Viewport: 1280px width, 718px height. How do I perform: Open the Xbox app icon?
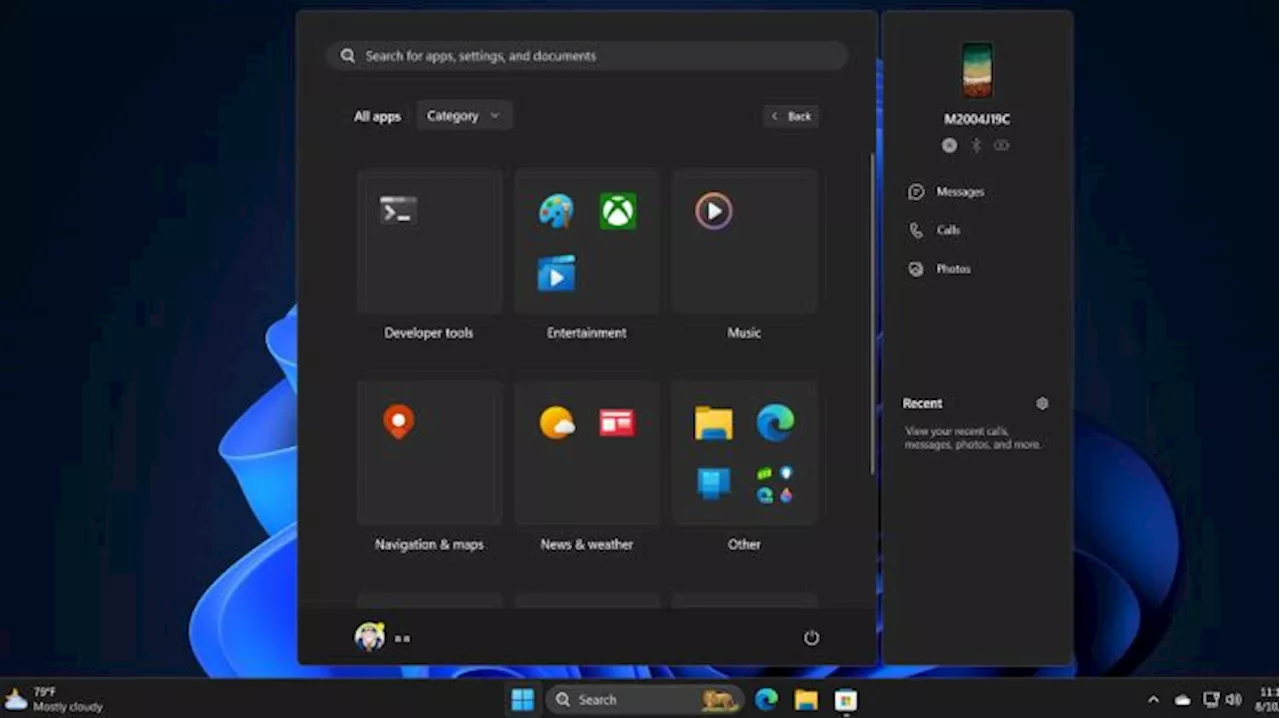[618, 211]
